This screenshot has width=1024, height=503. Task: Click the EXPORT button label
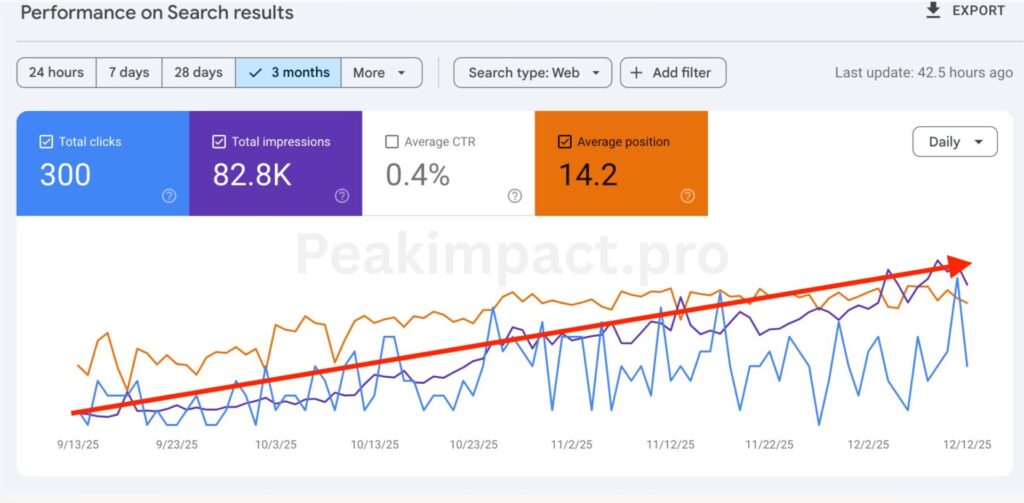978,10
